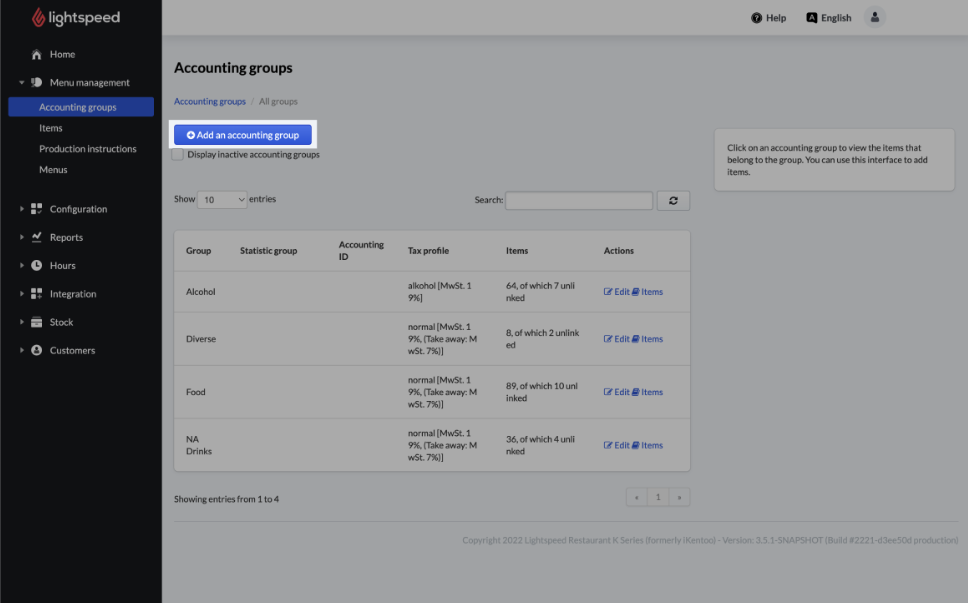Open the Show entries count dropdown
The width and height of the screenshot is (968, 603).
(x=222, y=200)
